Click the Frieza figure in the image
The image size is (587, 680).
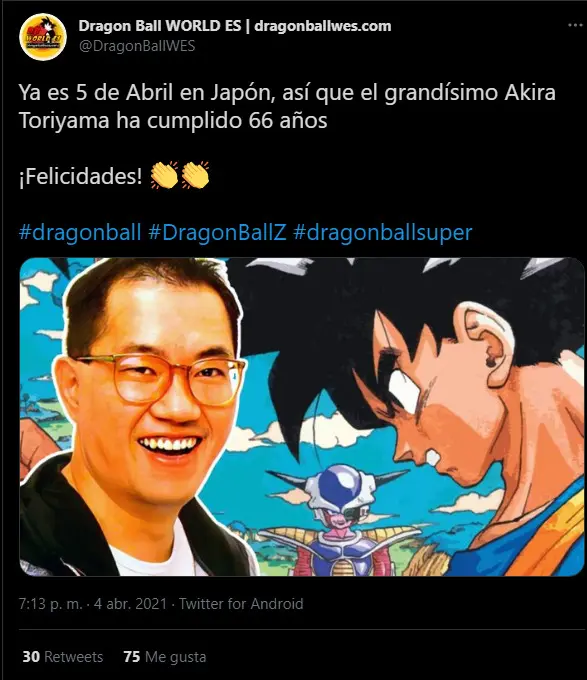(340, 518)
